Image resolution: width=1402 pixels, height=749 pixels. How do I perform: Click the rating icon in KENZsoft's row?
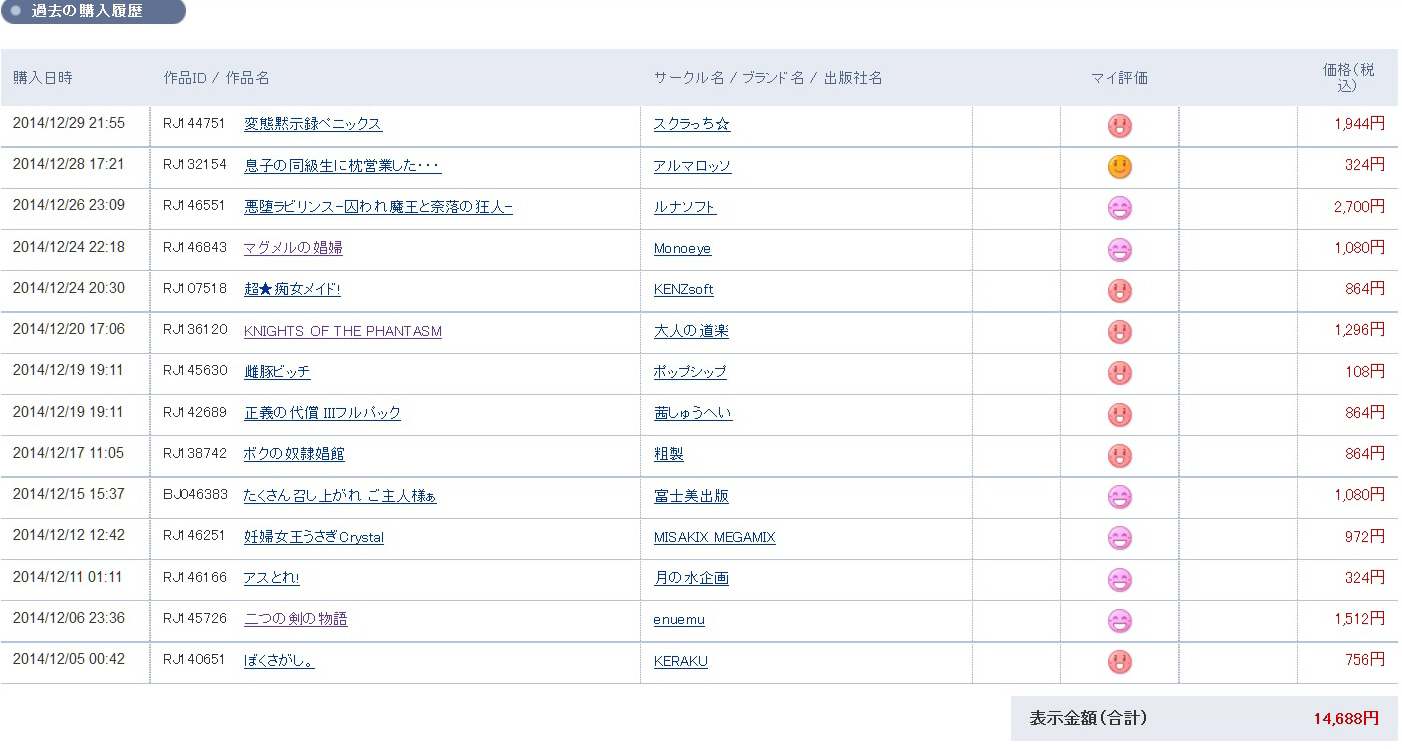[x=1120, y=291]
